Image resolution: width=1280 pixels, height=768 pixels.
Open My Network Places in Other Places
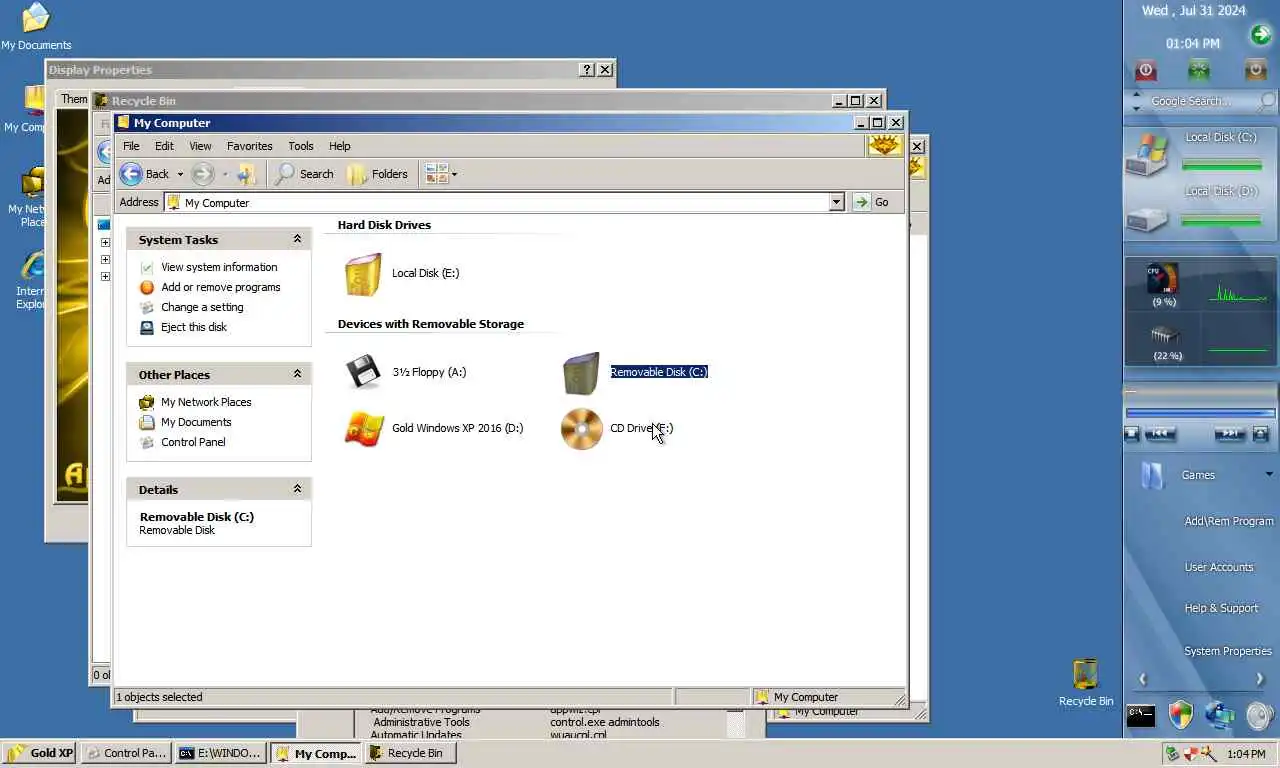pos(206,402)
